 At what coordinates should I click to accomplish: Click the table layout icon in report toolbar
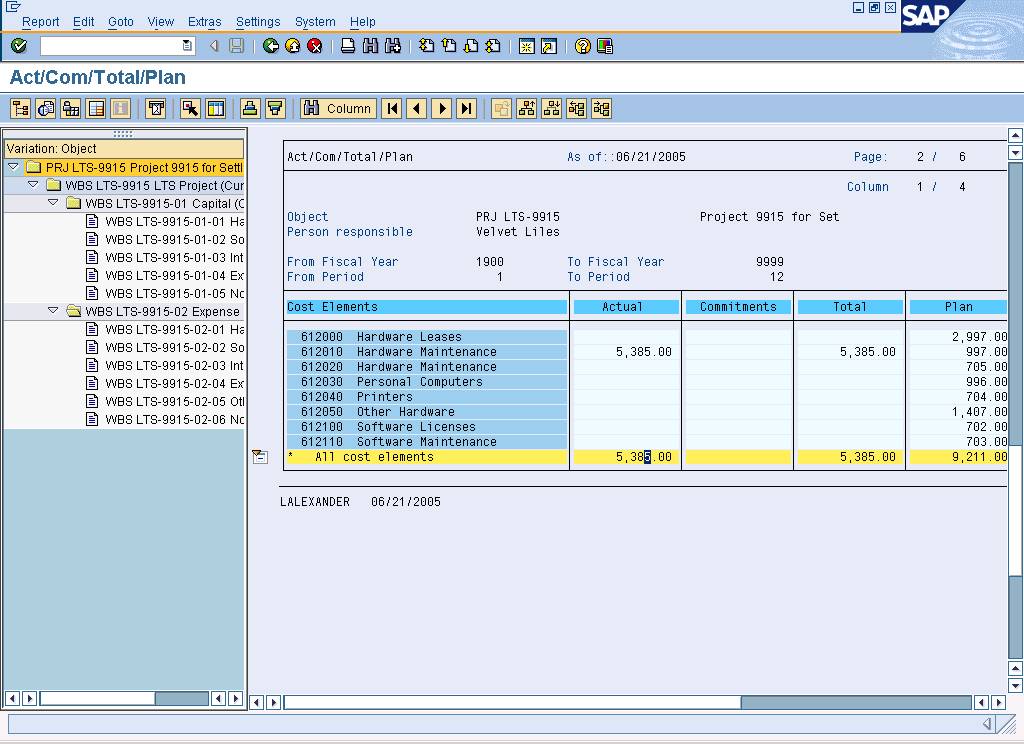pyautogui.click(x=96, y=108)
